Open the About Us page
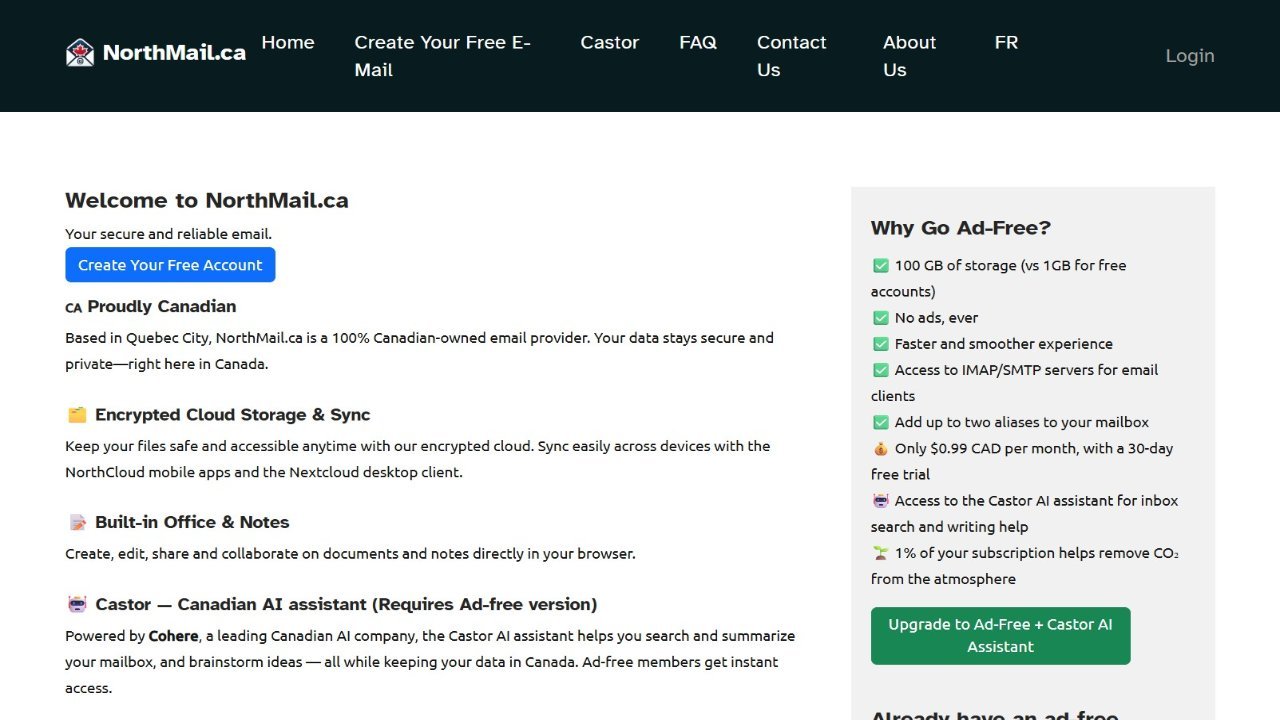Image resolution: width=1280 pixels, height=720 pixels. coord(910,56)
